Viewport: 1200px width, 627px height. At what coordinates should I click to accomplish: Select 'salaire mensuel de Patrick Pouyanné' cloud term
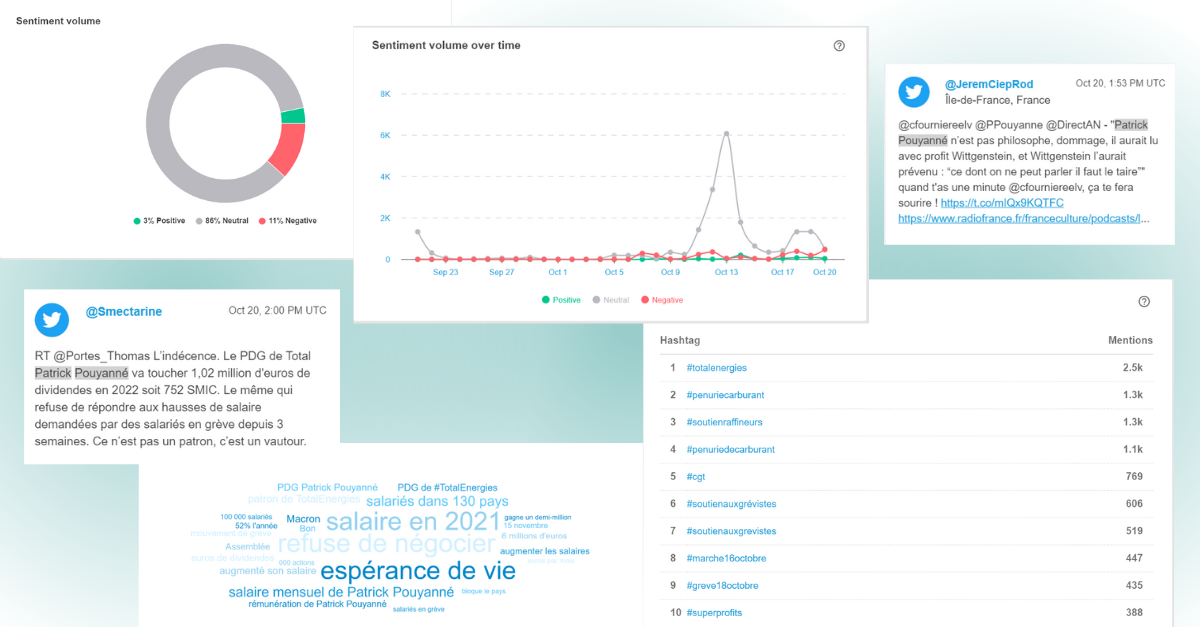[x=341, y=592]
